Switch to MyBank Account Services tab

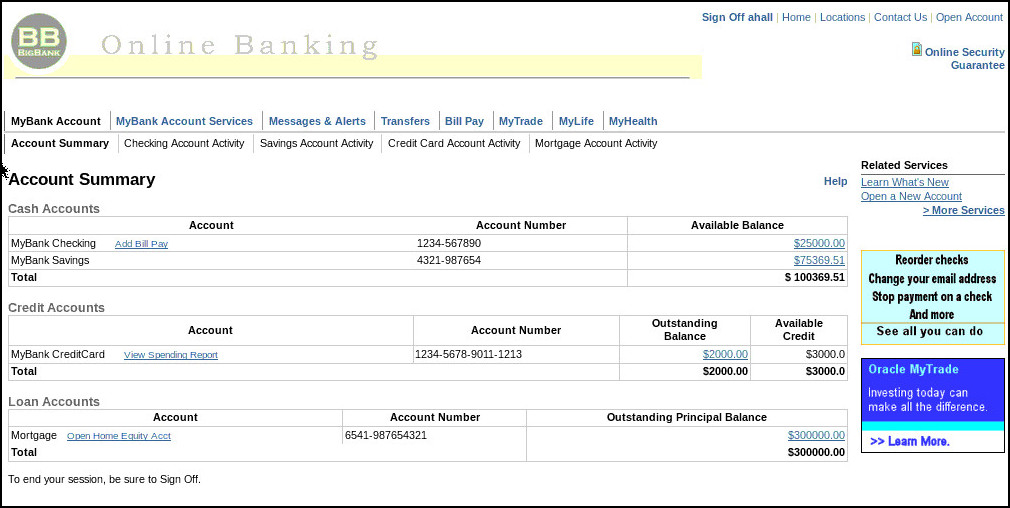[x=184, y=121]
